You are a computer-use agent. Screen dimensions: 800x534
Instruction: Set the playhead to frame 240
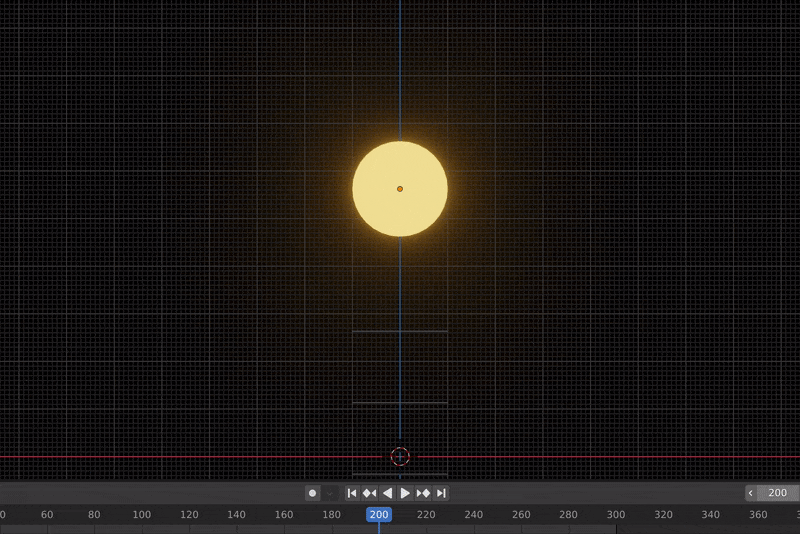pos(473,515)
